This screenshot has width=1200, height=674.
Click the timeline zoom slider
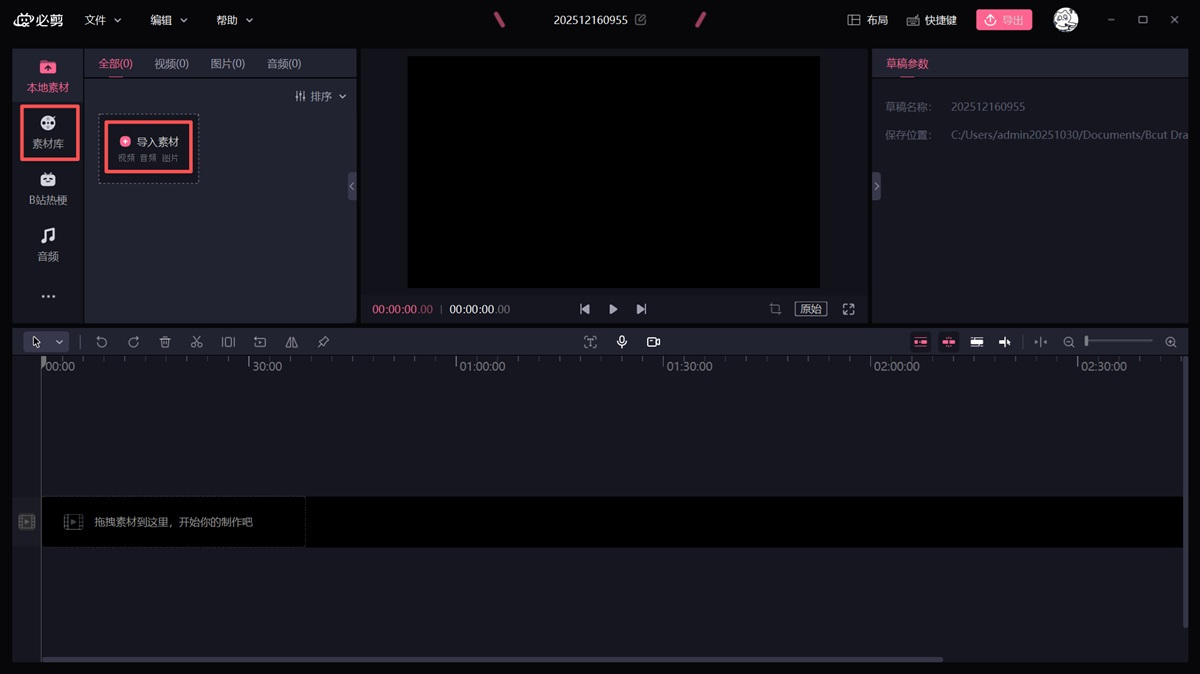click(x=1119, y=342)
